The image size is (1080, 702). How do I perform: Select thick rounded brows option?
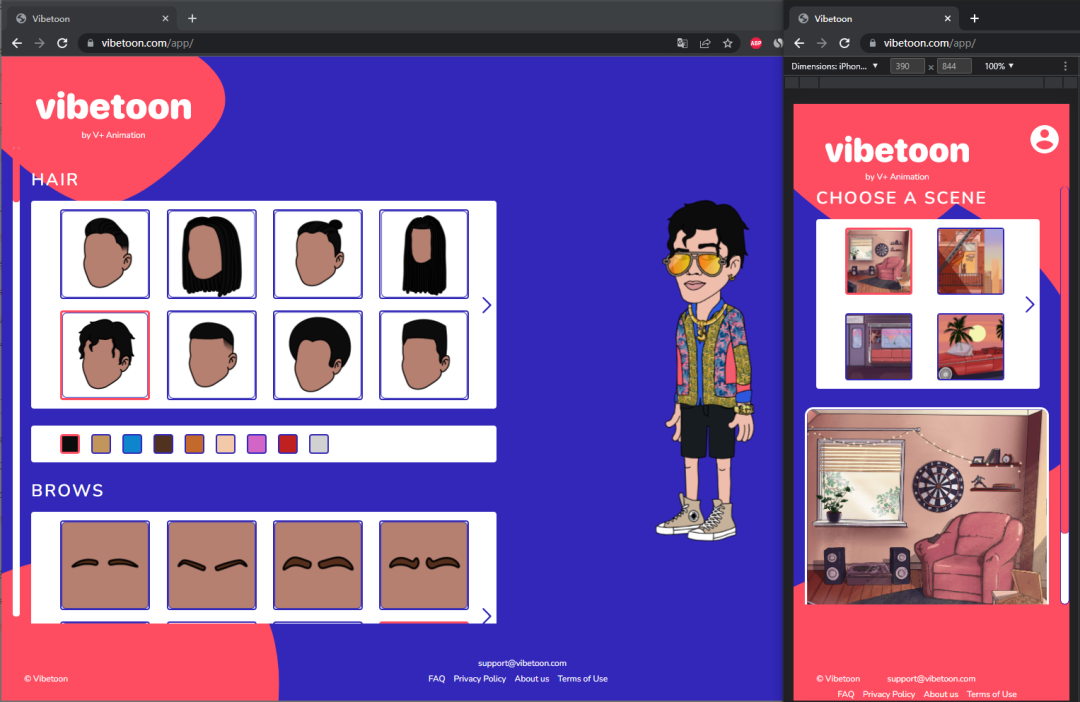coord(318,565)
